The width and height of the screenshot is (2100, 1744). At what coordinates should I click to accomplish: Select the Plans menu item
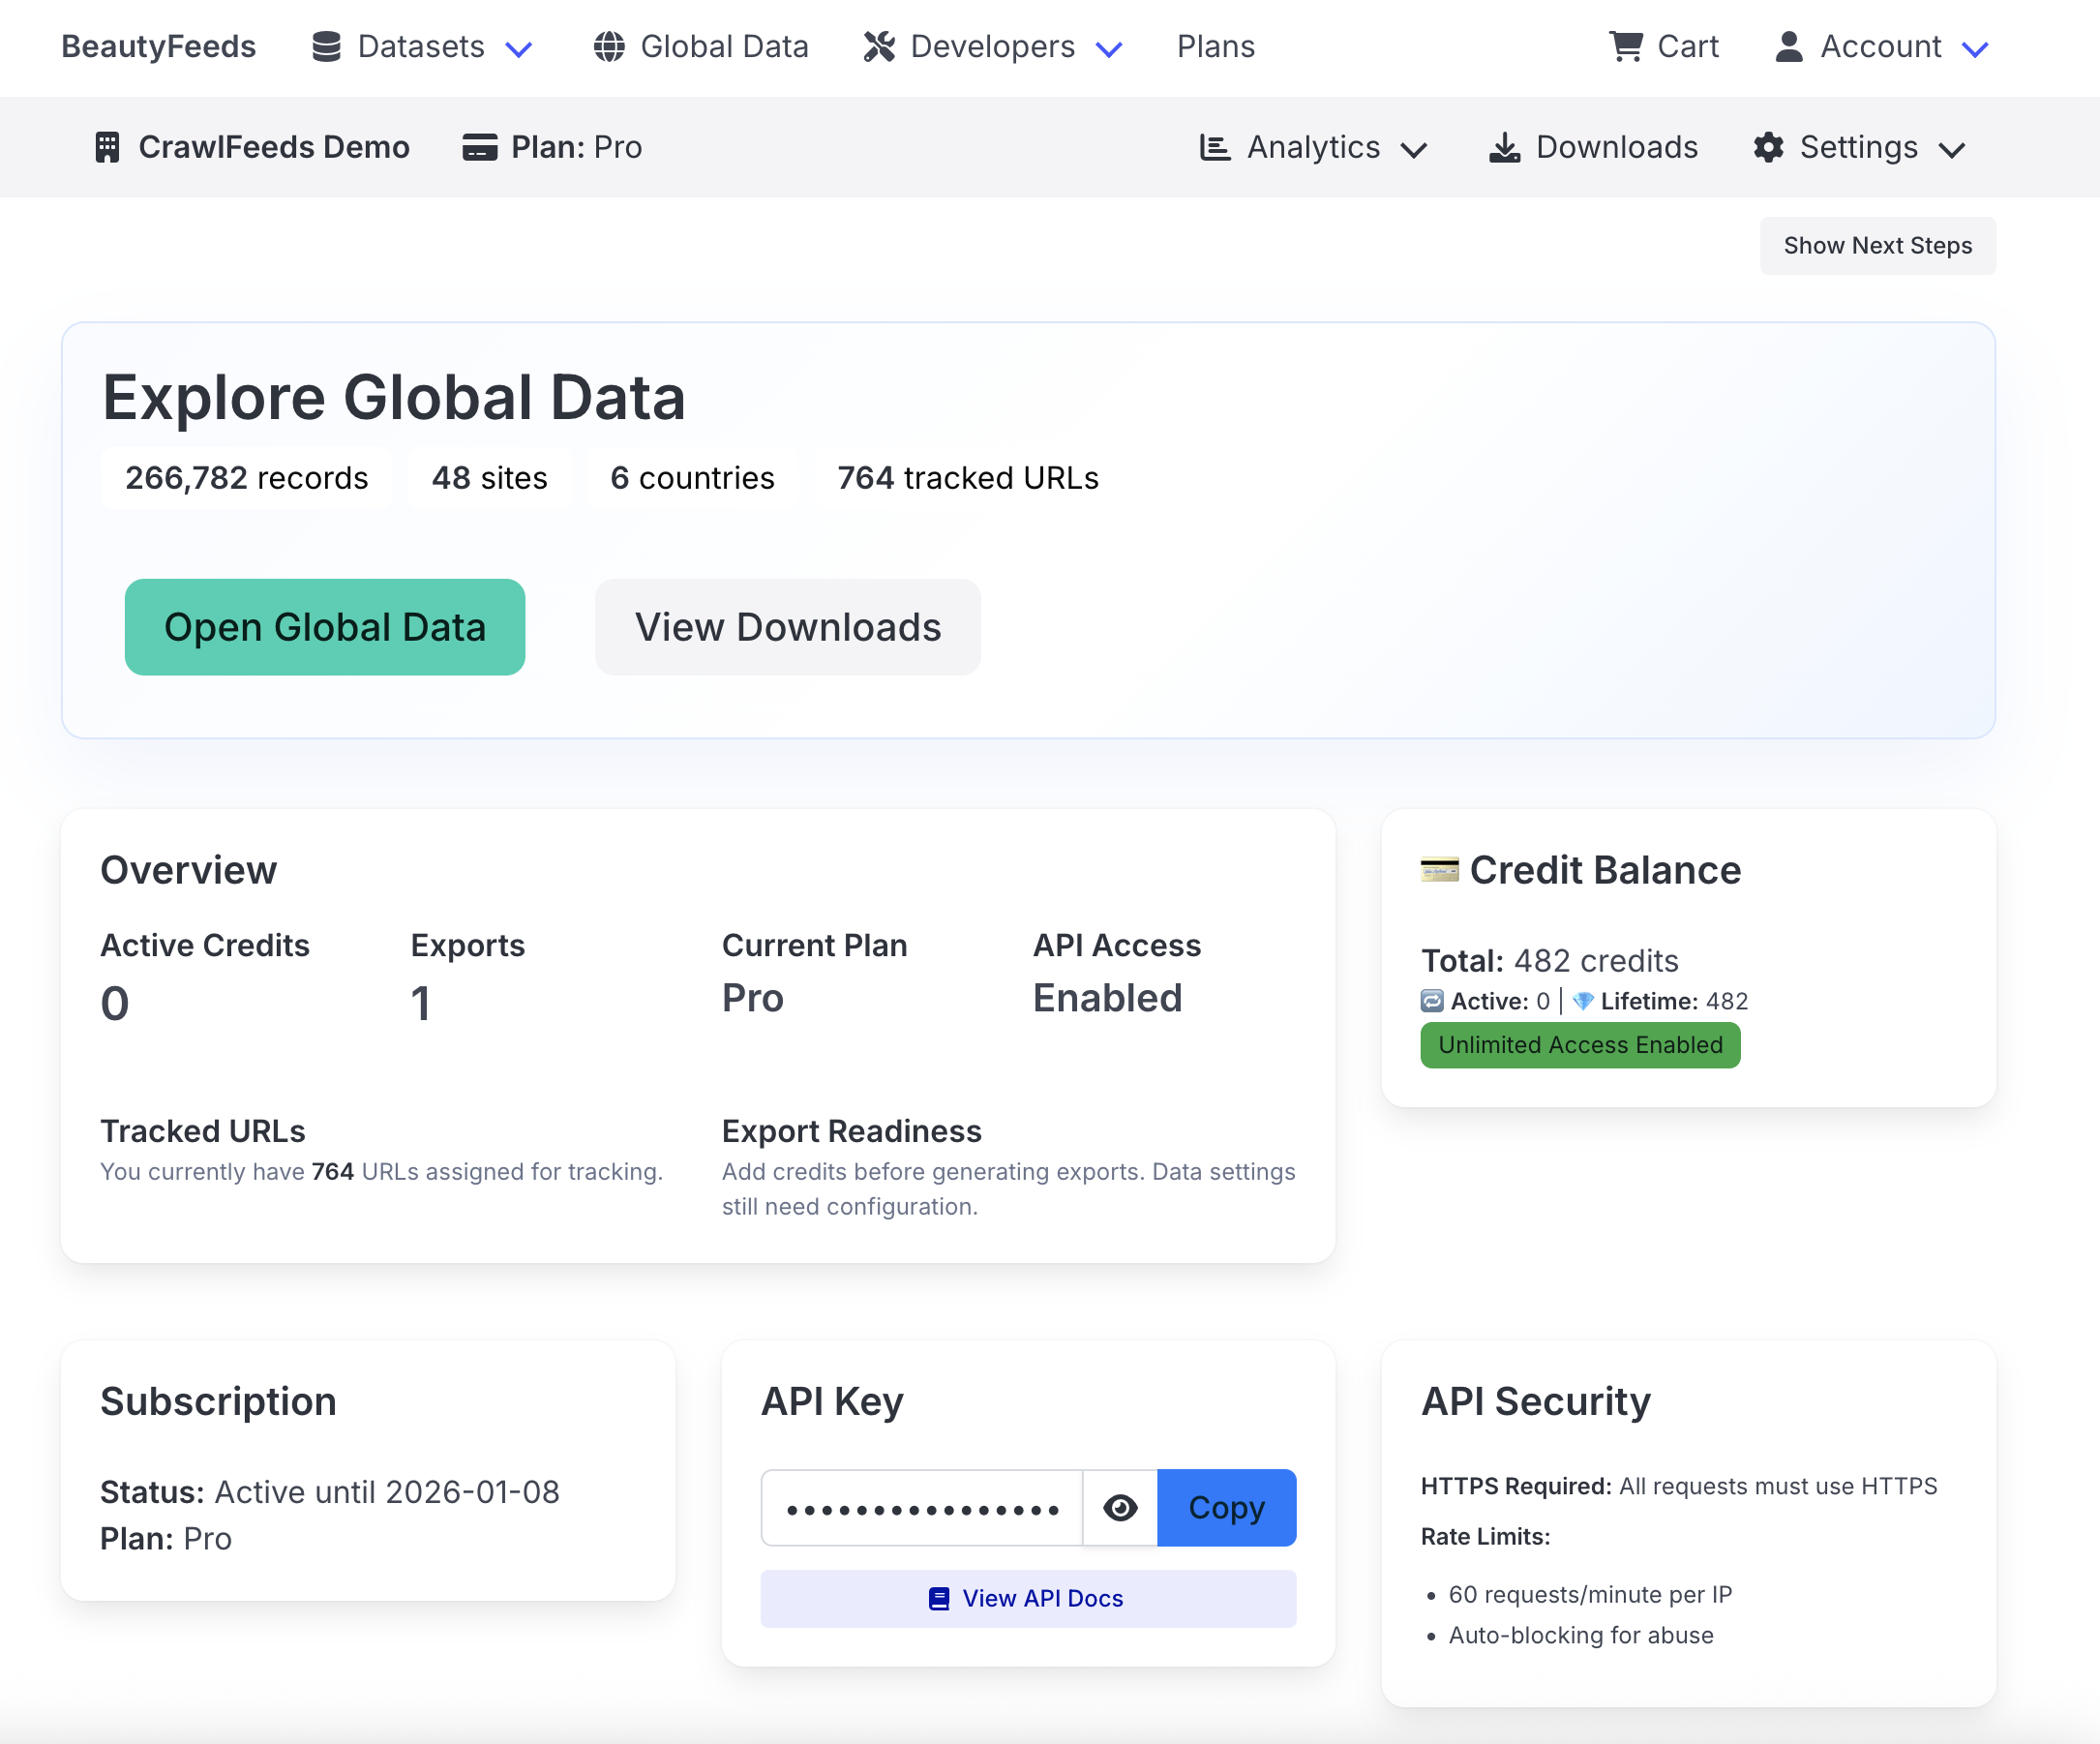point(1215,46)
